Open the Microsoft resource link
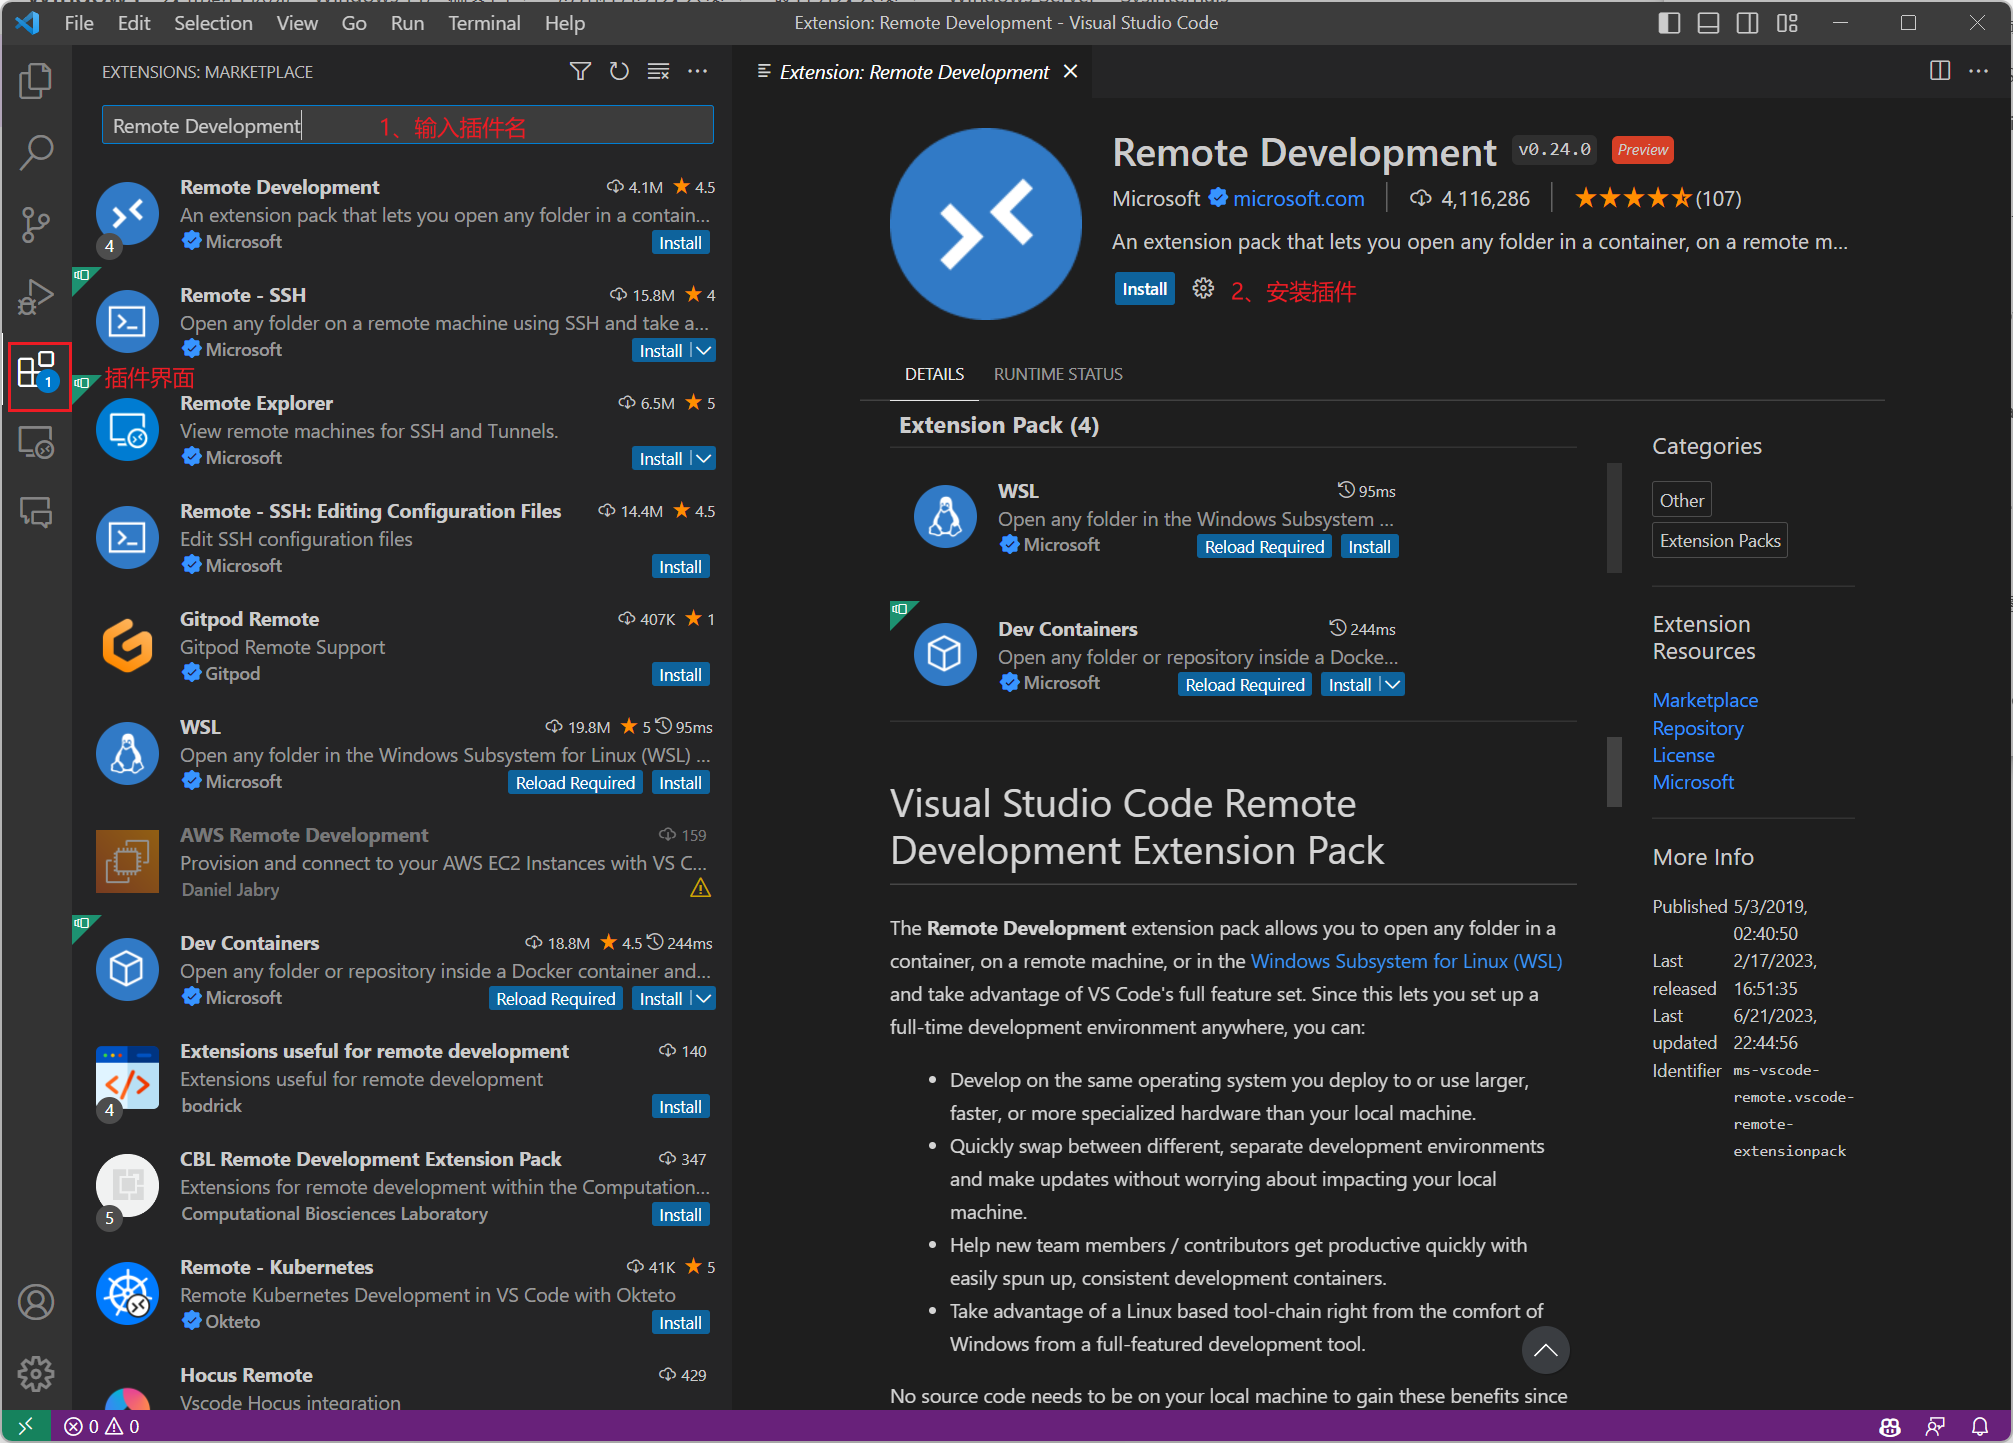2013x1443 pixels. coord(1693,782)
